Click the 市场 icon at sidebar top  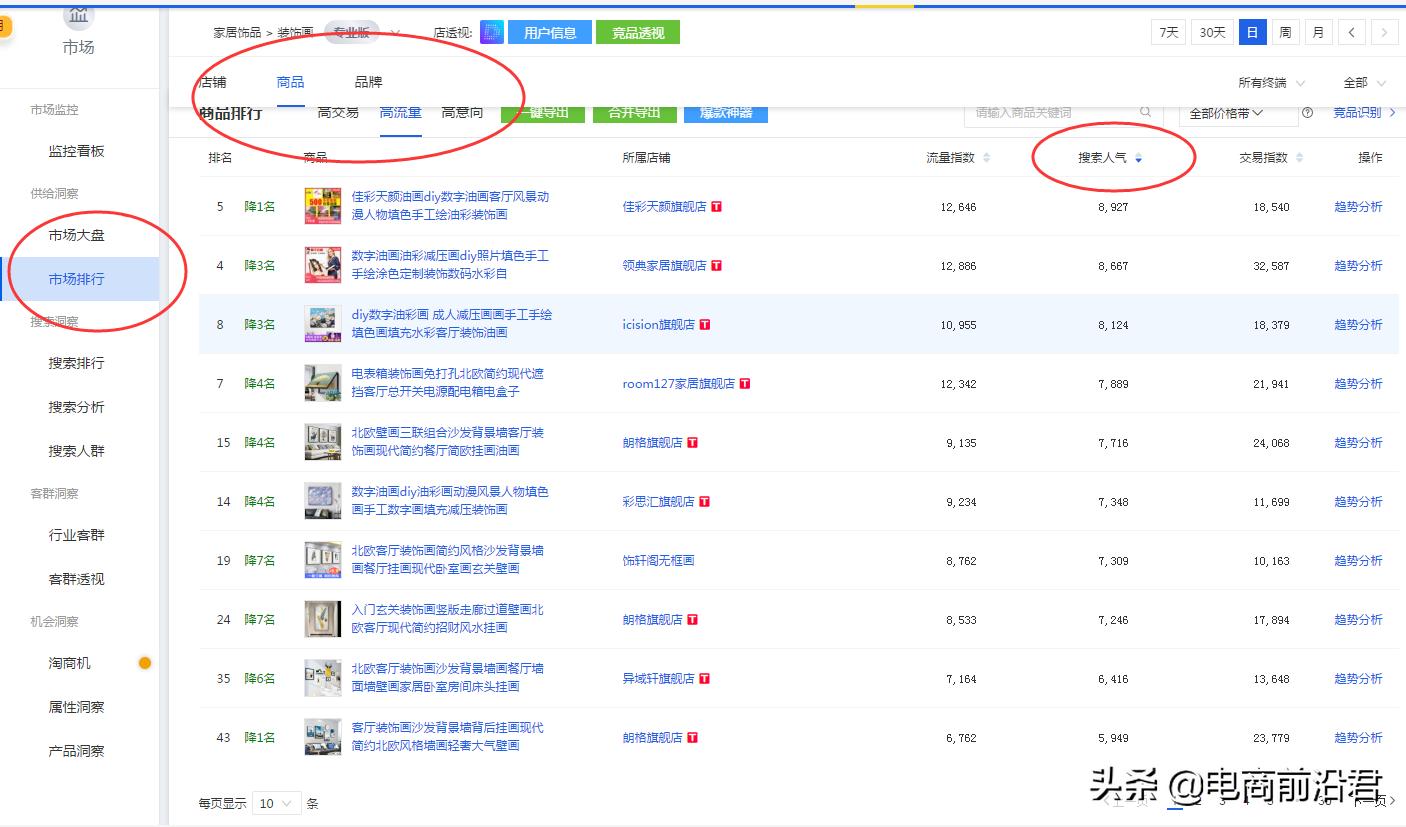pos(77,16)
